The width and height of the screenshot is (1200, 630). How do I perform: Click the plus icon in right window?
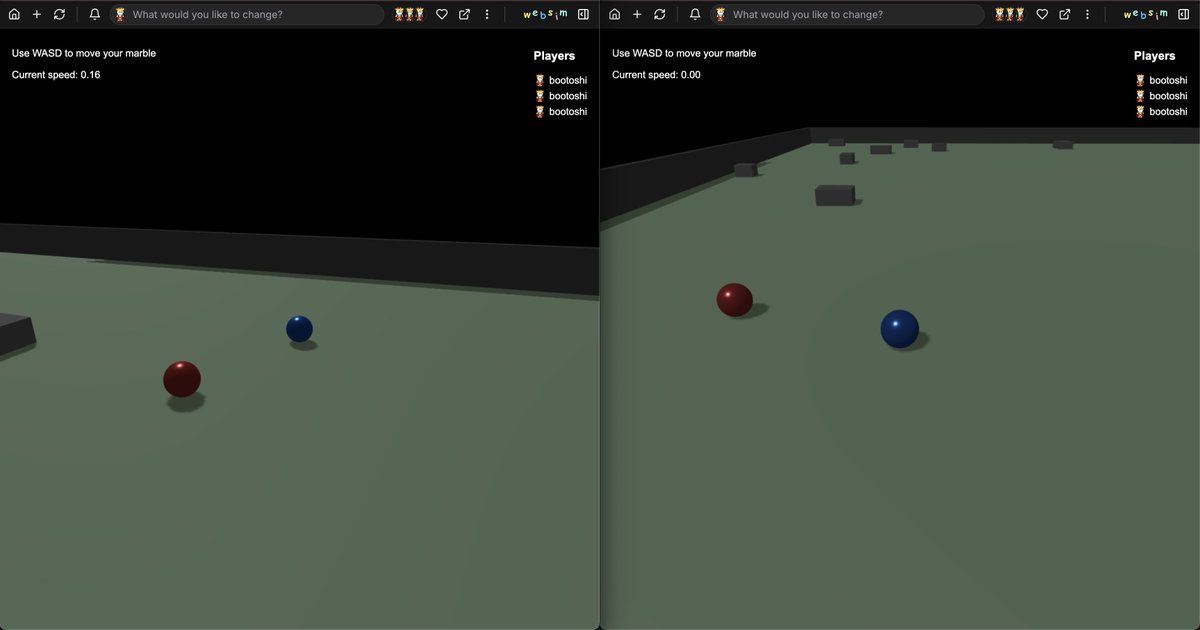click(637, 15)
